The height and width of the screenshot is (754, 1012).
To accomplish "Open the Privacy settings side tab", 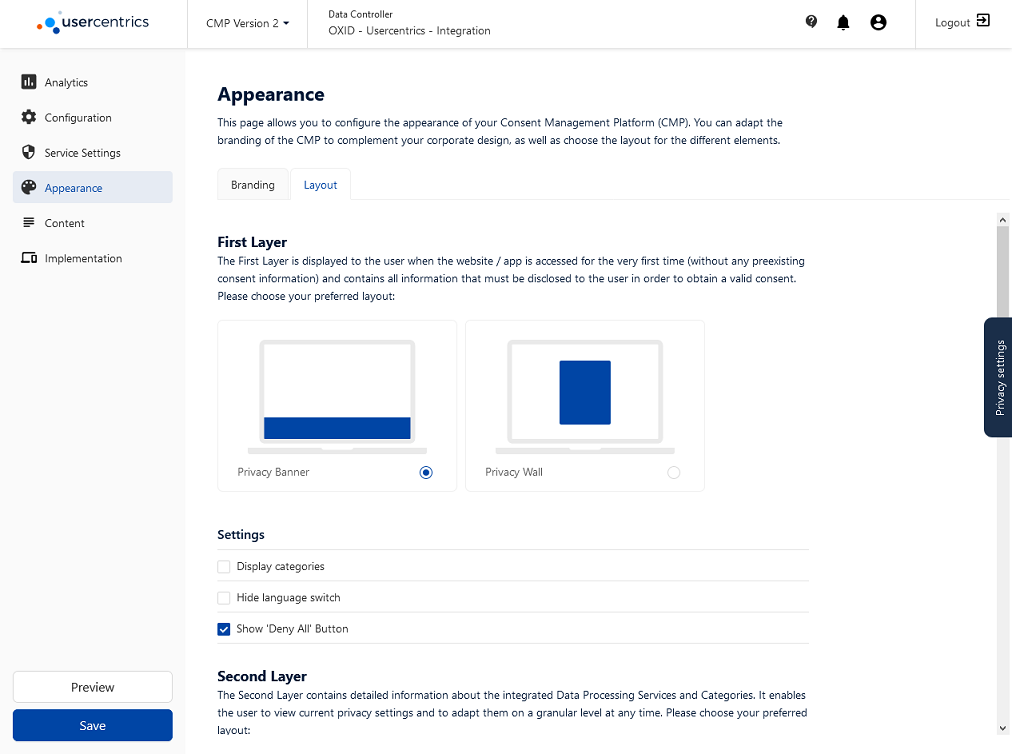I will pyautogui.click(x=999, y=377).
